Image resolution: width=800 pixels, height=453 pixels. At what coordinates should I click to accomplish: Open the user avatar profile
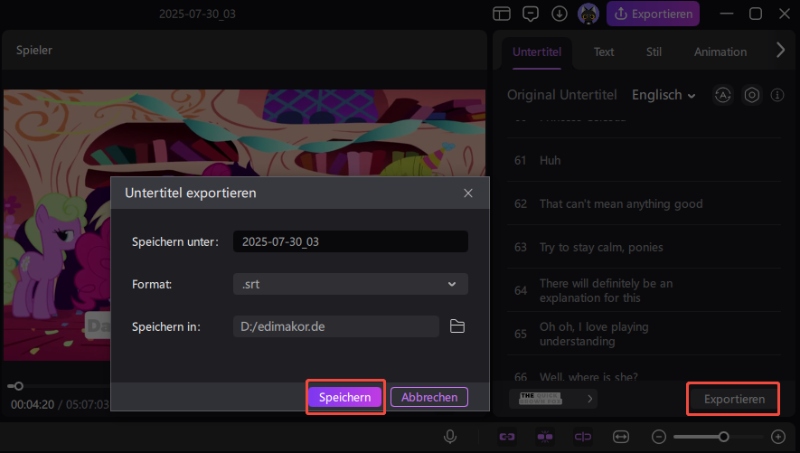point(589,14)
